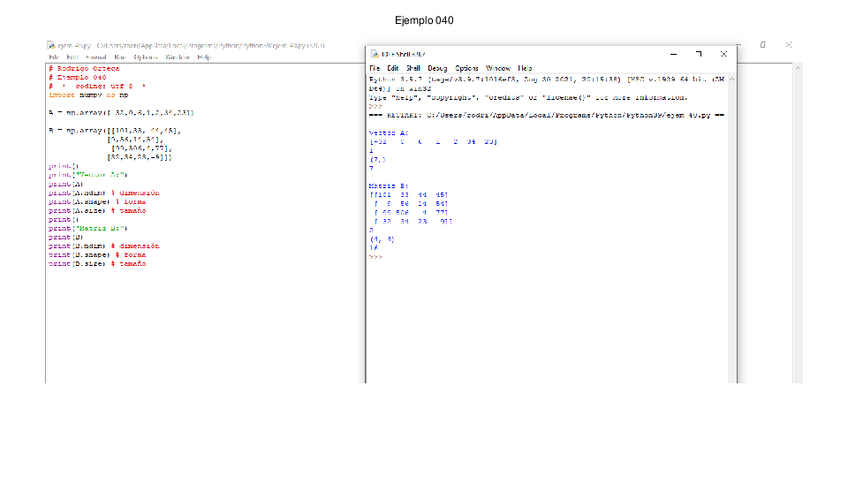
Task: Open the Run menu in the editor window
Action: (120, 57)
